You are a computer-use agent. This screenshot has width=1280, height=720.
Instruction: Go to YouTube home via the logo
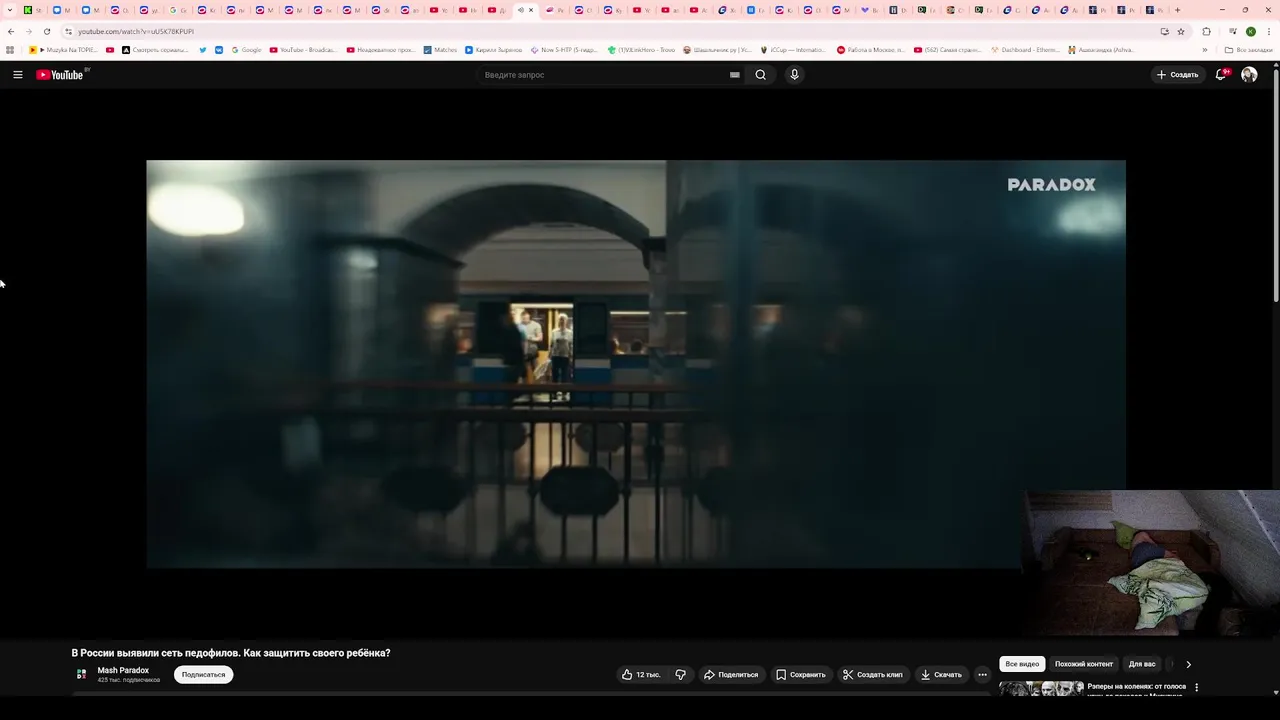tap(60, 75)
